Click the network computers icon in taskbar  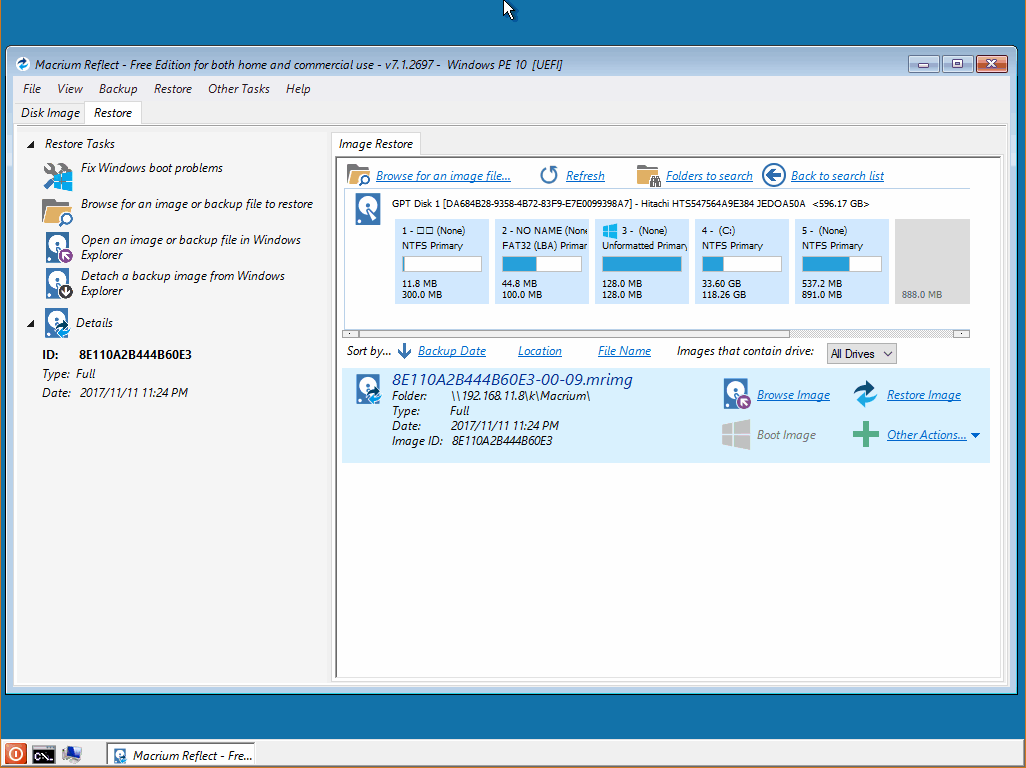click(72, 755)
